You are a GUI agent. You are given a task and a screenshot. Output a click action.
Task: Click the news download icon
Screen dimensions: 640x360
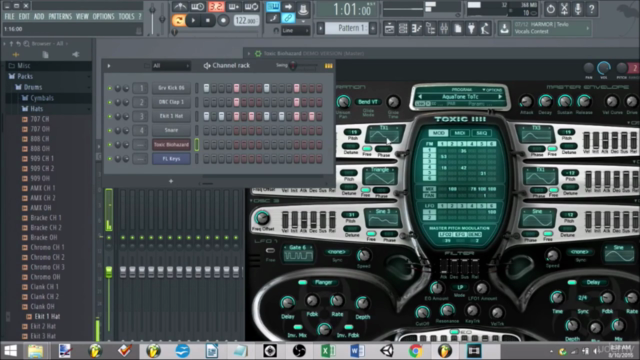tap(504, 28)
